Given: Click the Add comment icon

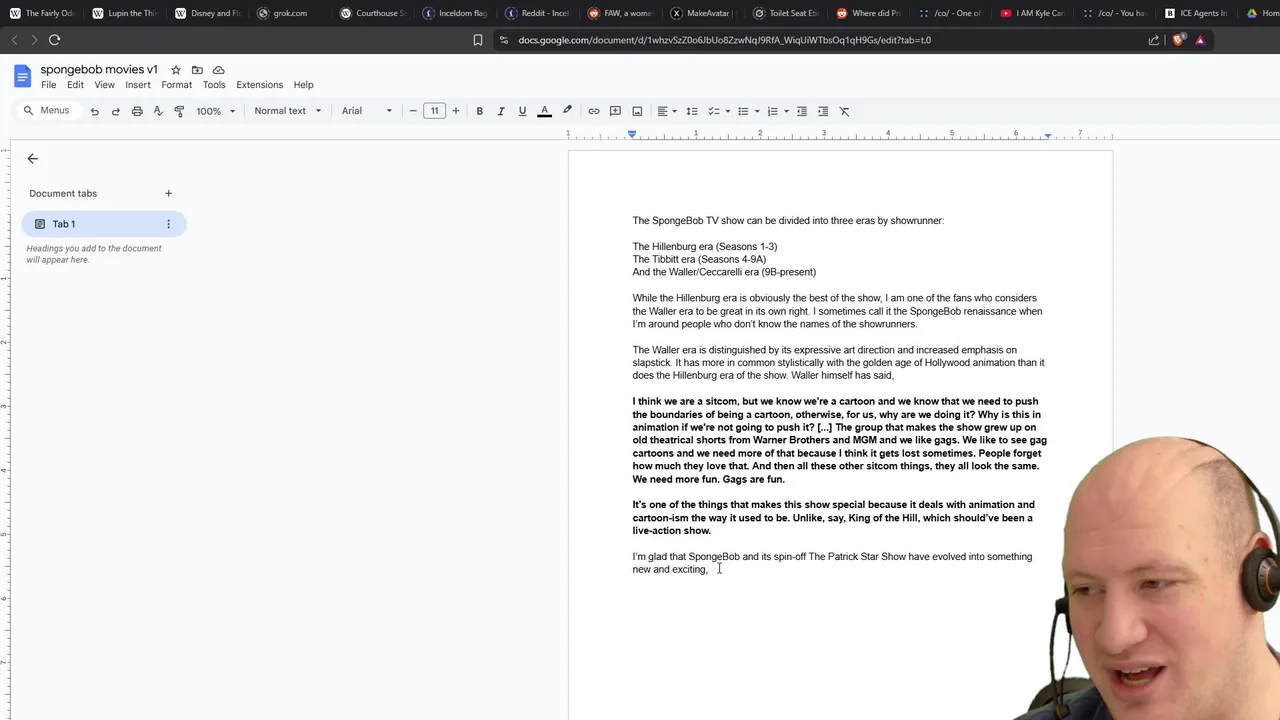Looking at the screenshot, I should click(615, 111).
